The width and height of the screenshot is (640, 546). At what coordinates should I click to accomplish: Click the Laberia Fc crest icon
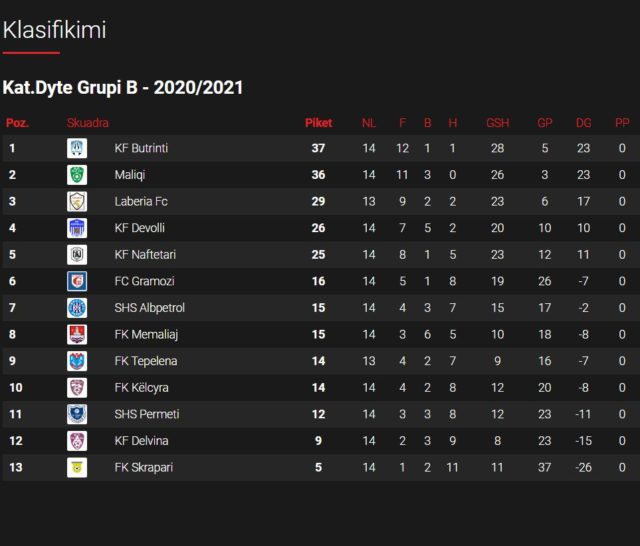click(77, 202)
